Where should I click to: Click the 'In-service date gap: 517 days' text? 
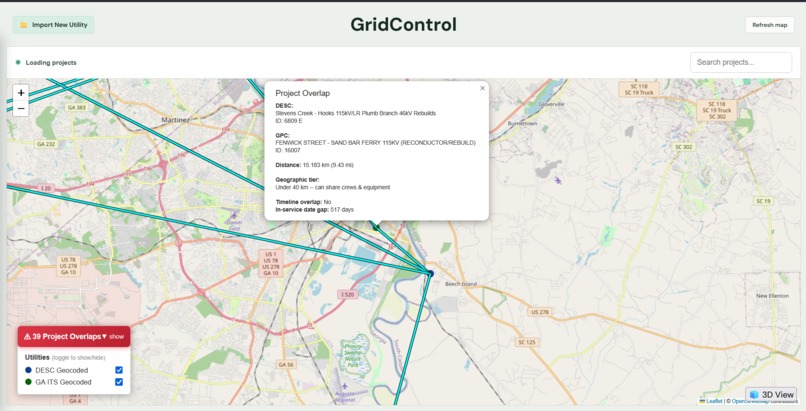coord(315,210)
